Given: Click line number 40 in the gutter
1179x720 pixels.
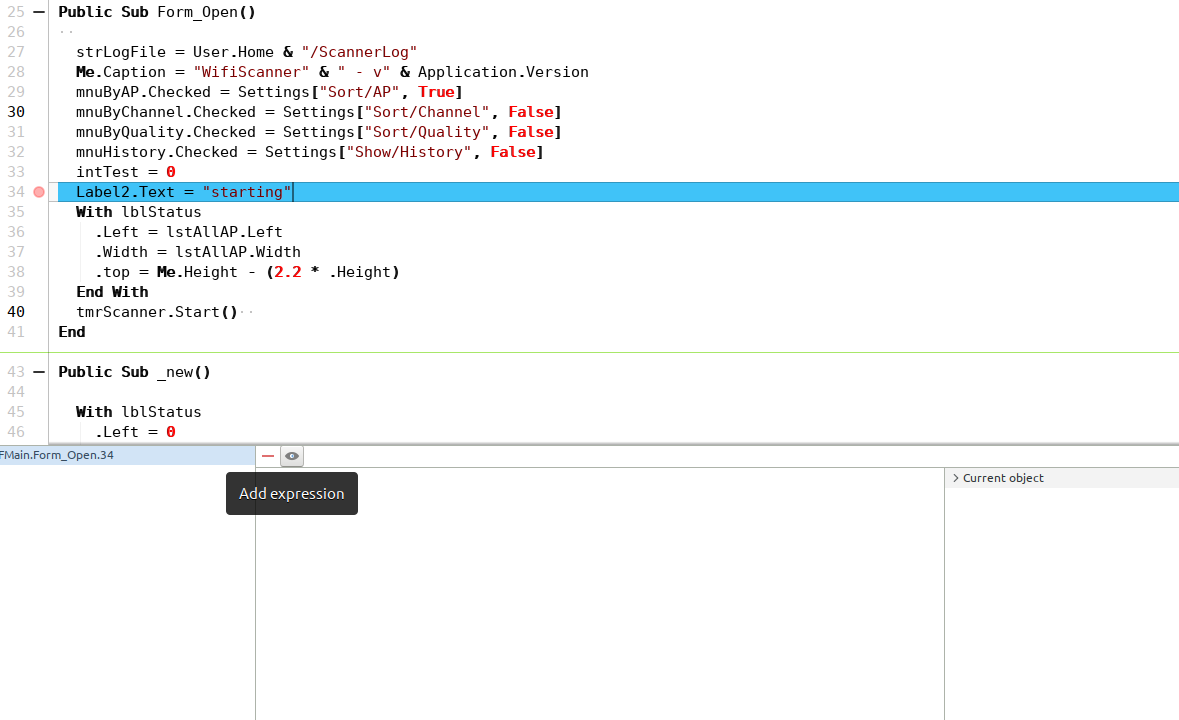Looking at the screenshot, I should [x=16, y=312].
